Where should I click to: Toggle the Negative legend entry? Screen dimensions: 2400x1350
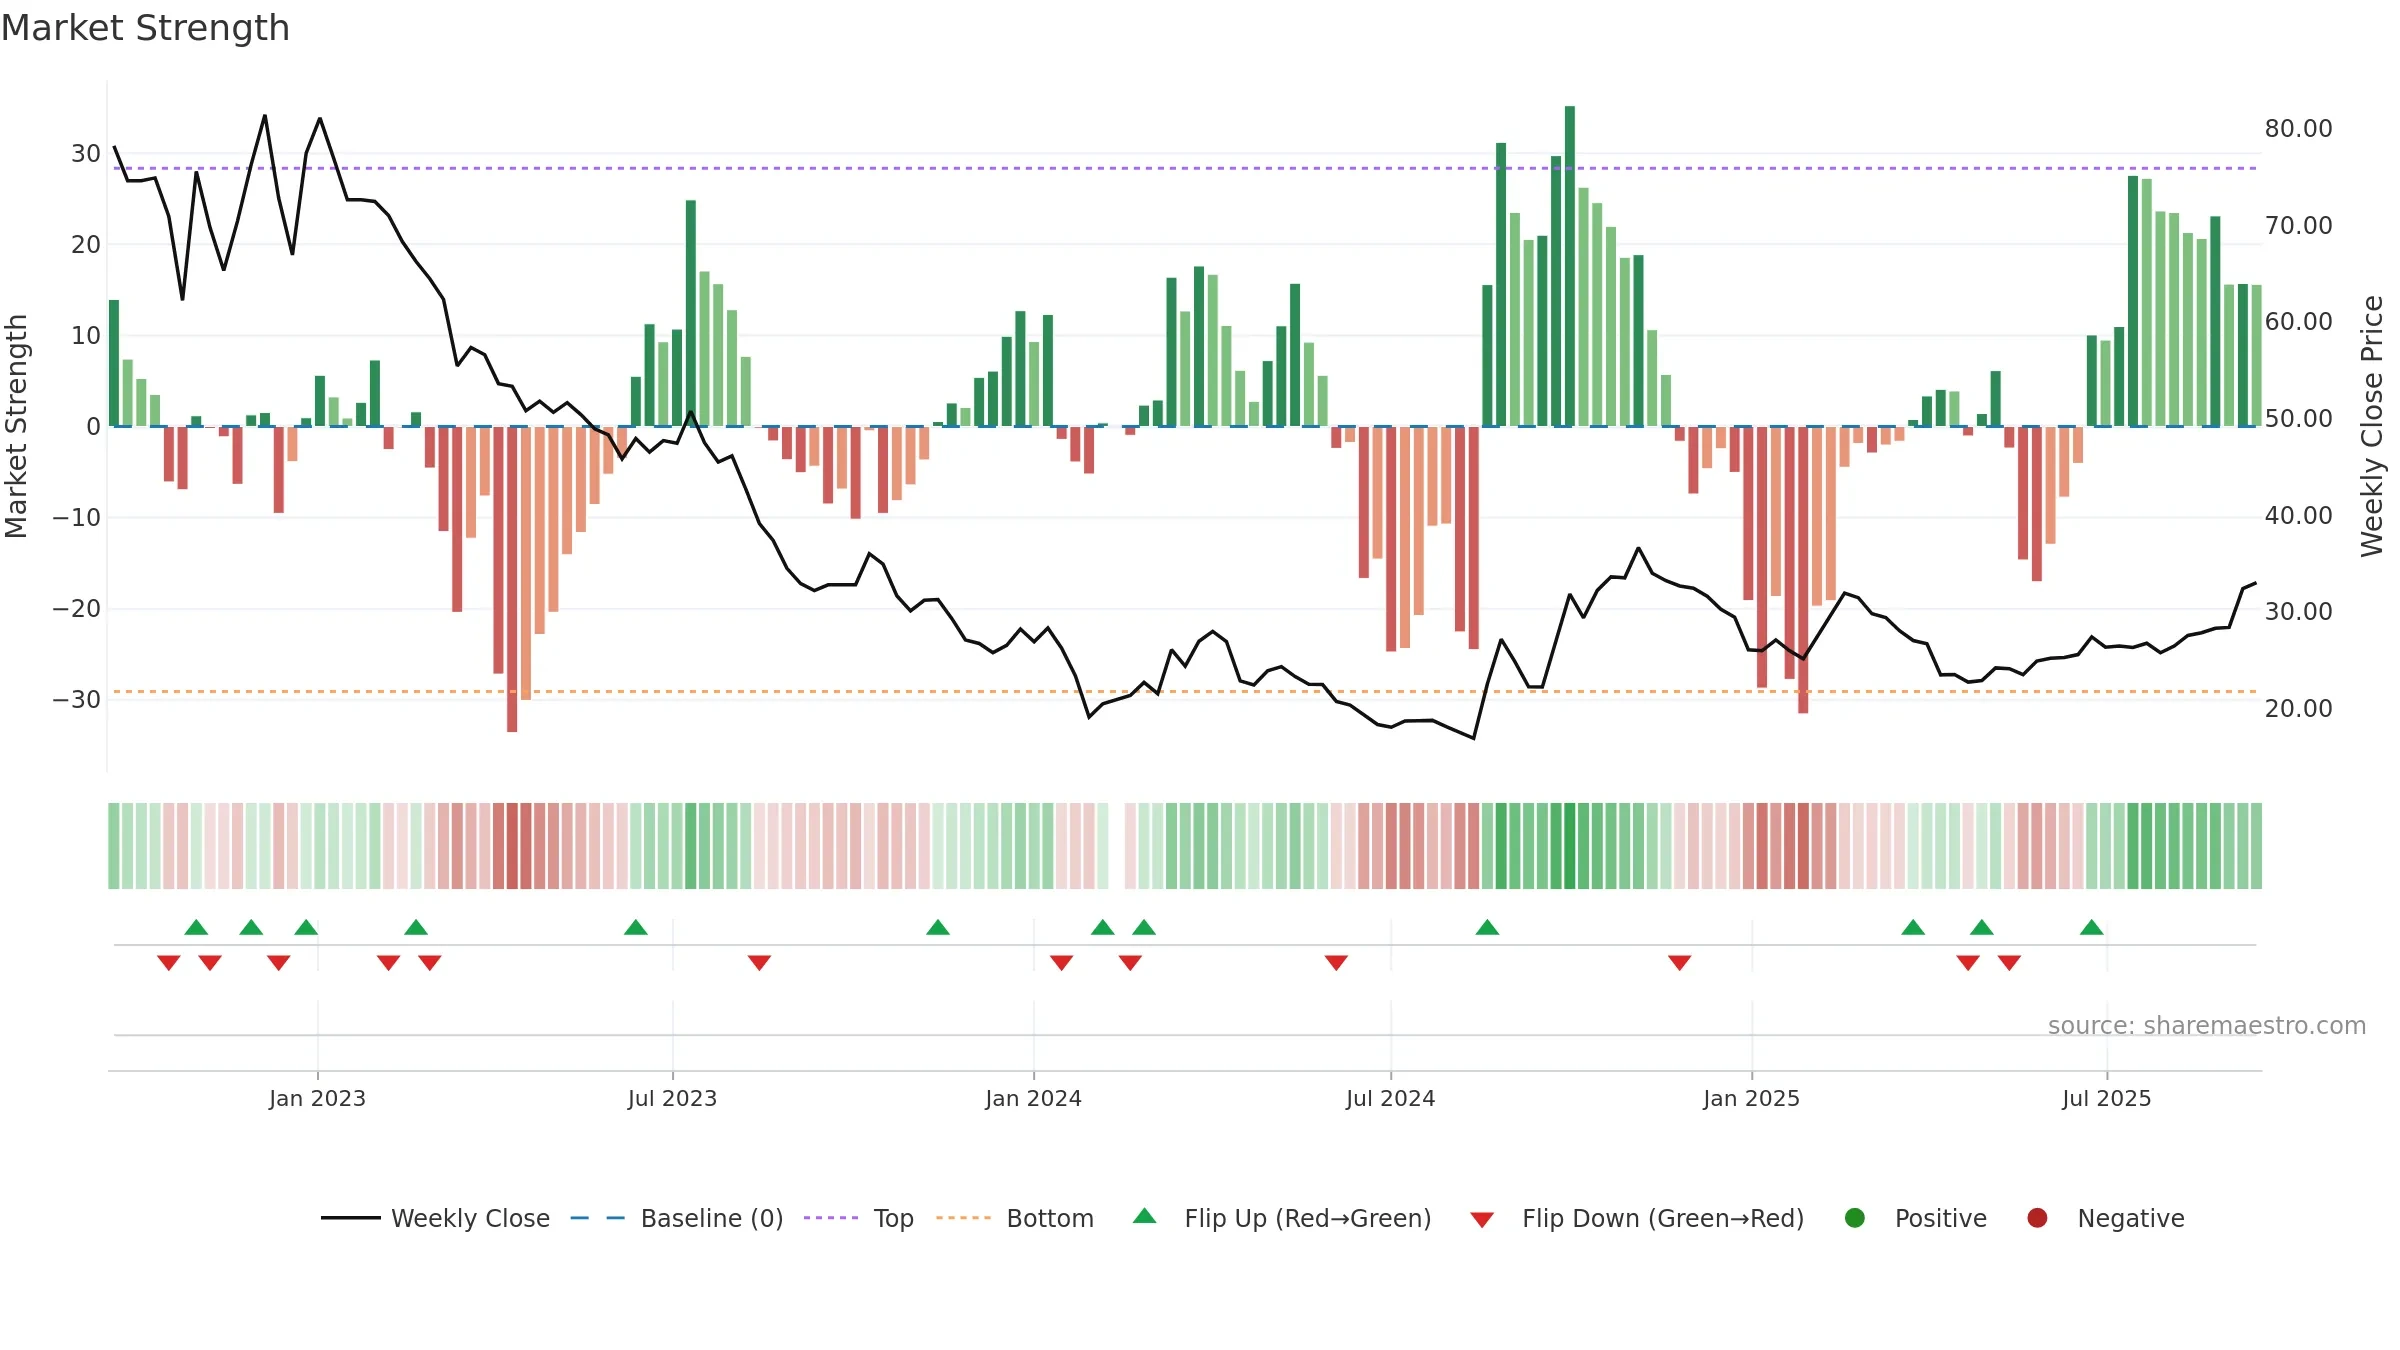pyautogui.click(x=2105, y=1218)
